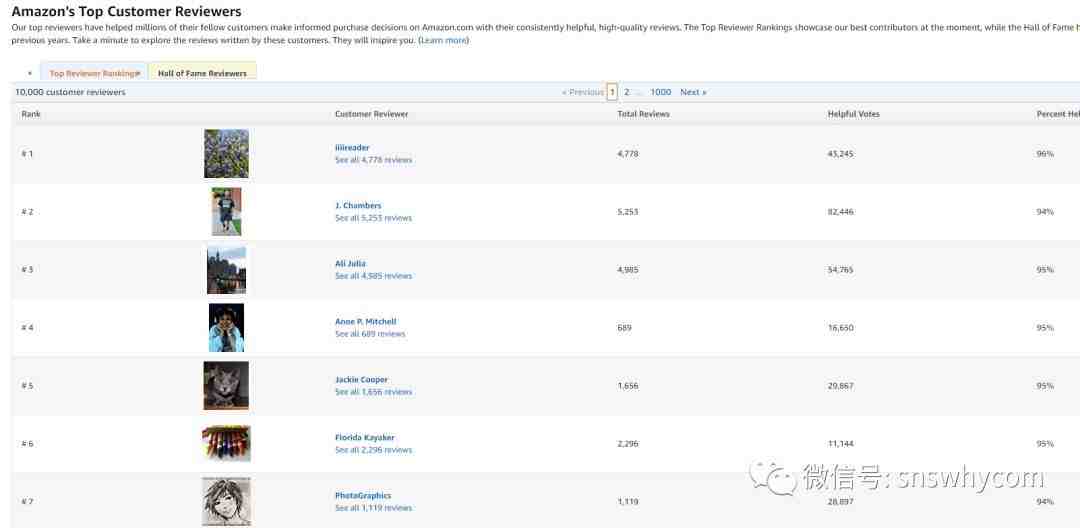Open rank 1 reviewer's flower profile picture
1080x528 pixels.
(x=226, y=154)
